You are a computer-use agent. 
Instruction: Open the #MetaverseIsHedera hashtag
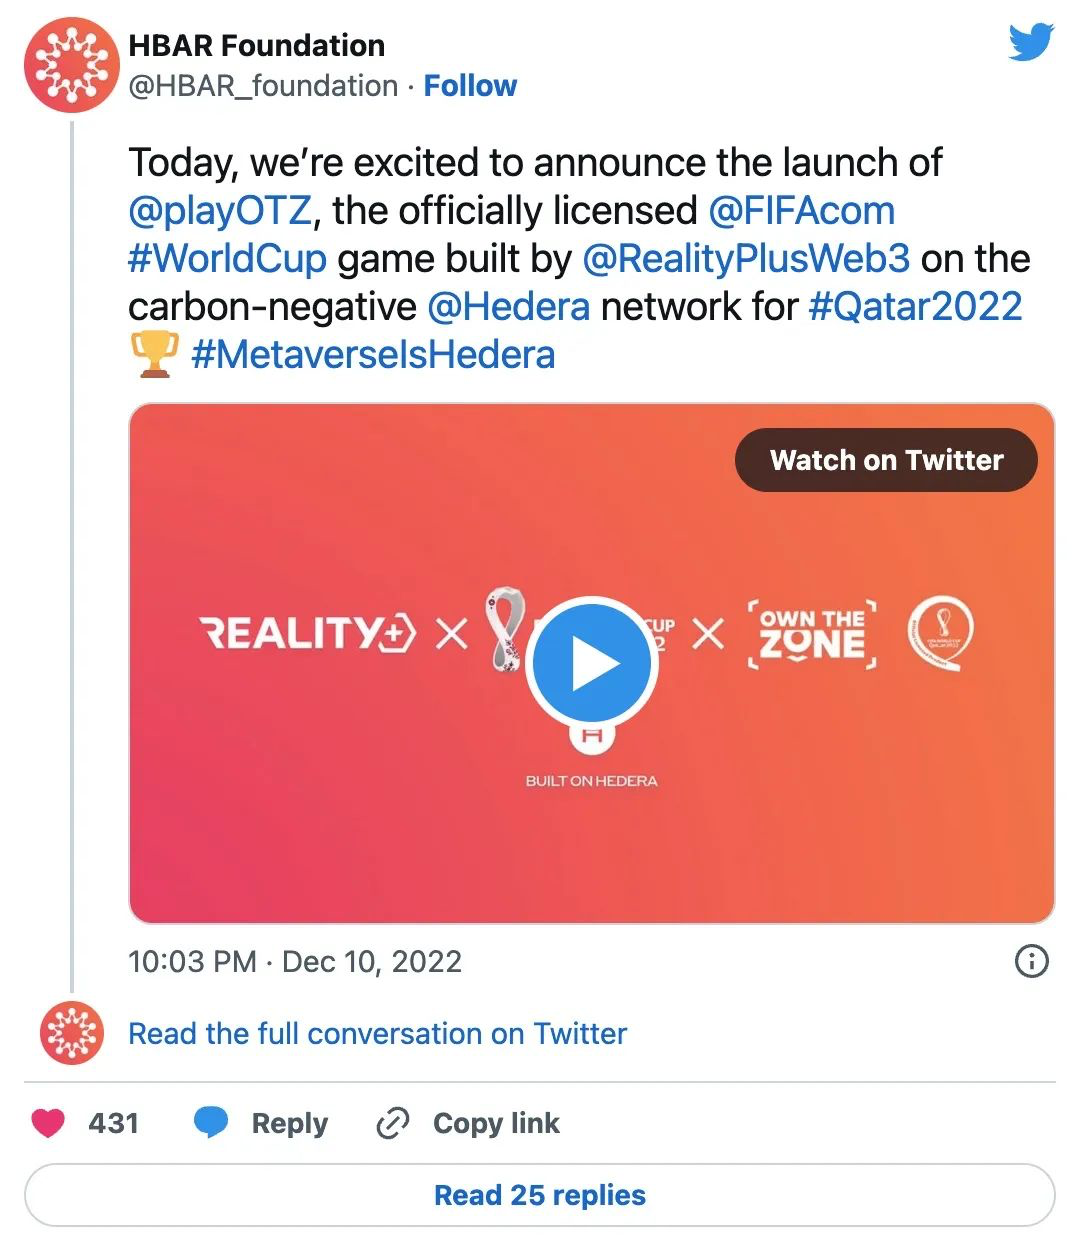click(x=373, y=355)
